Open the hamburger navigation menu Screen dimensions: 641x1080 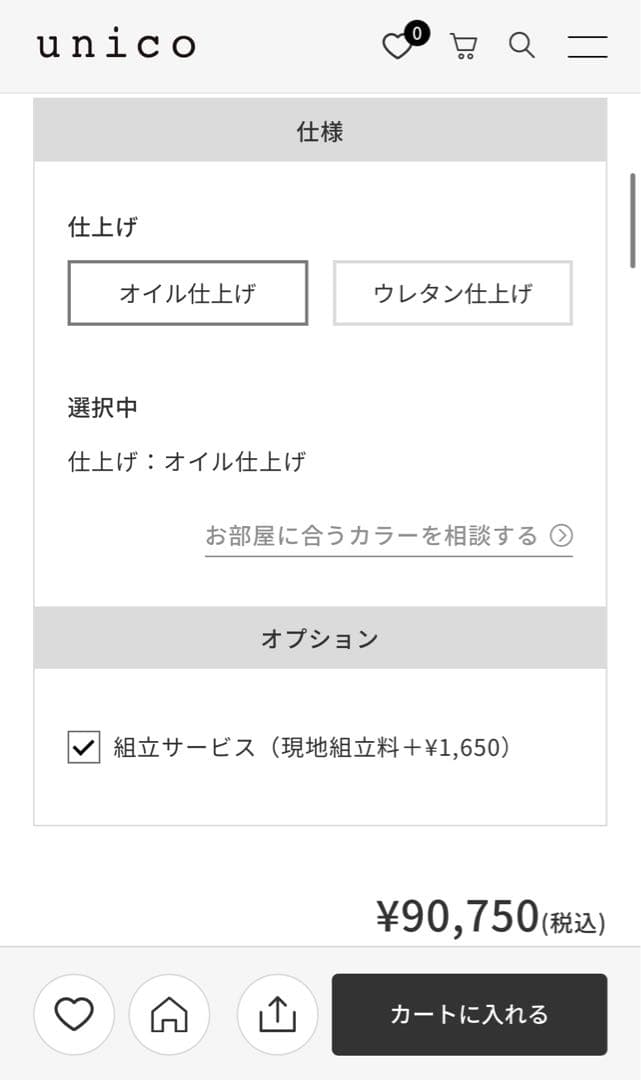(587, 46)
